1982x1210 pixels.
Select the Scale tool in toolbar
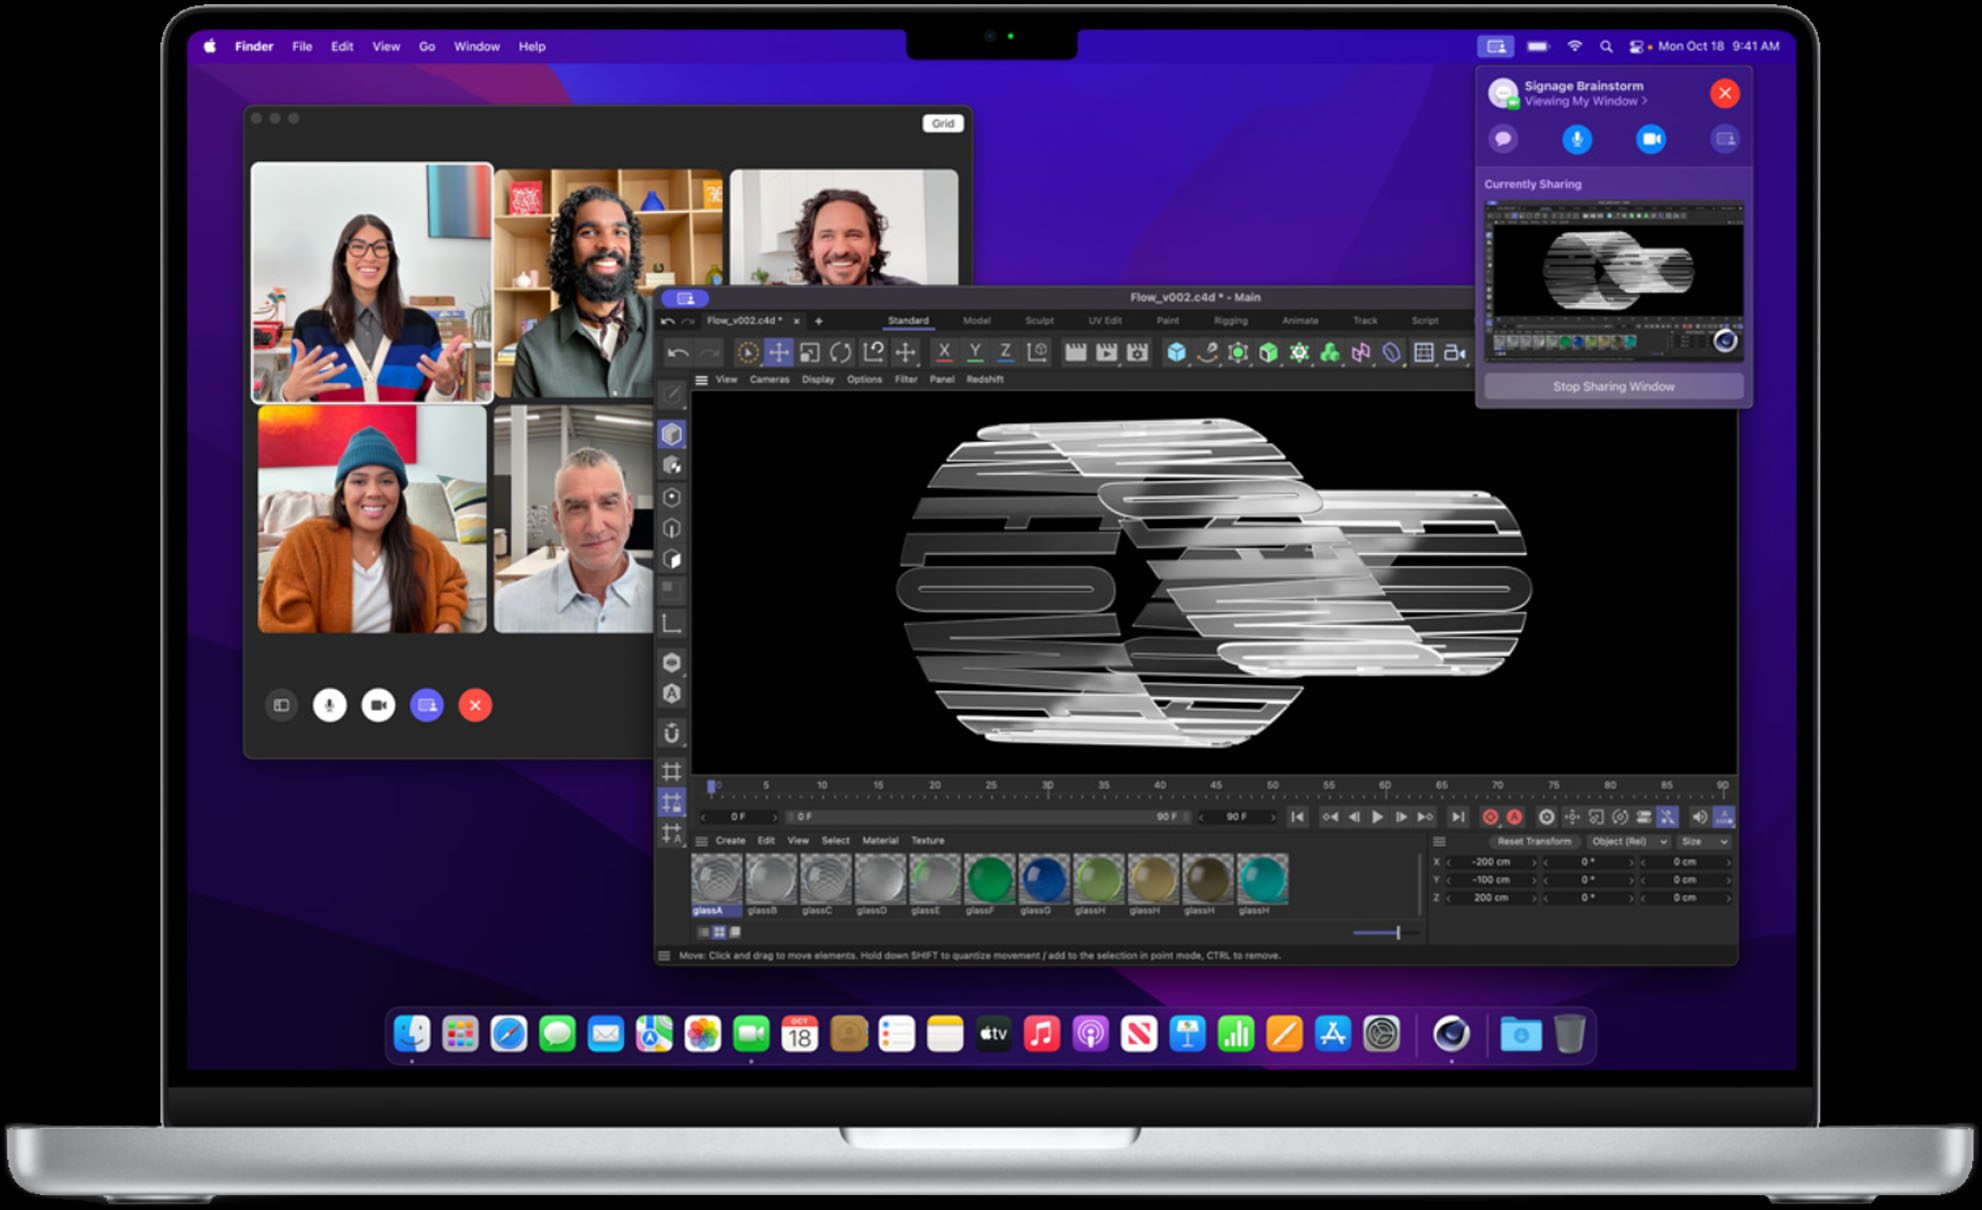click(x=809, y=352)
